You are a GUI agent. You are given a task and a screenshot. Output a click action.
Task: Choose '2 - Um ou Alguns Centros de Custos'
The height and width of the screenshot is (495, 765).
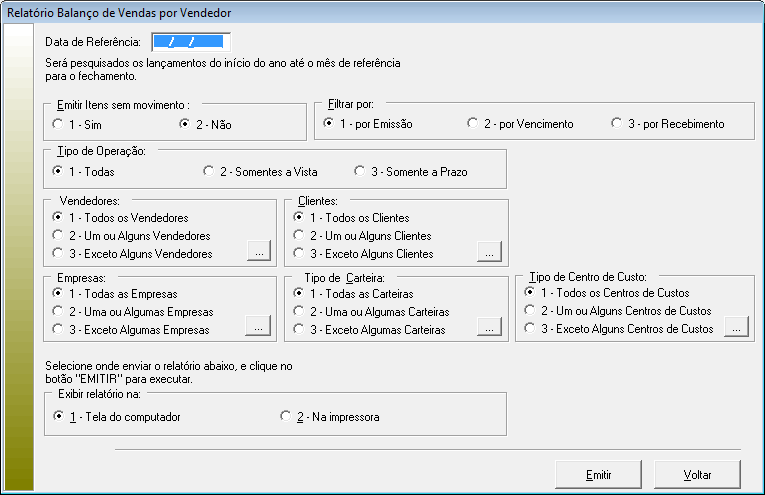coord(530,311)
